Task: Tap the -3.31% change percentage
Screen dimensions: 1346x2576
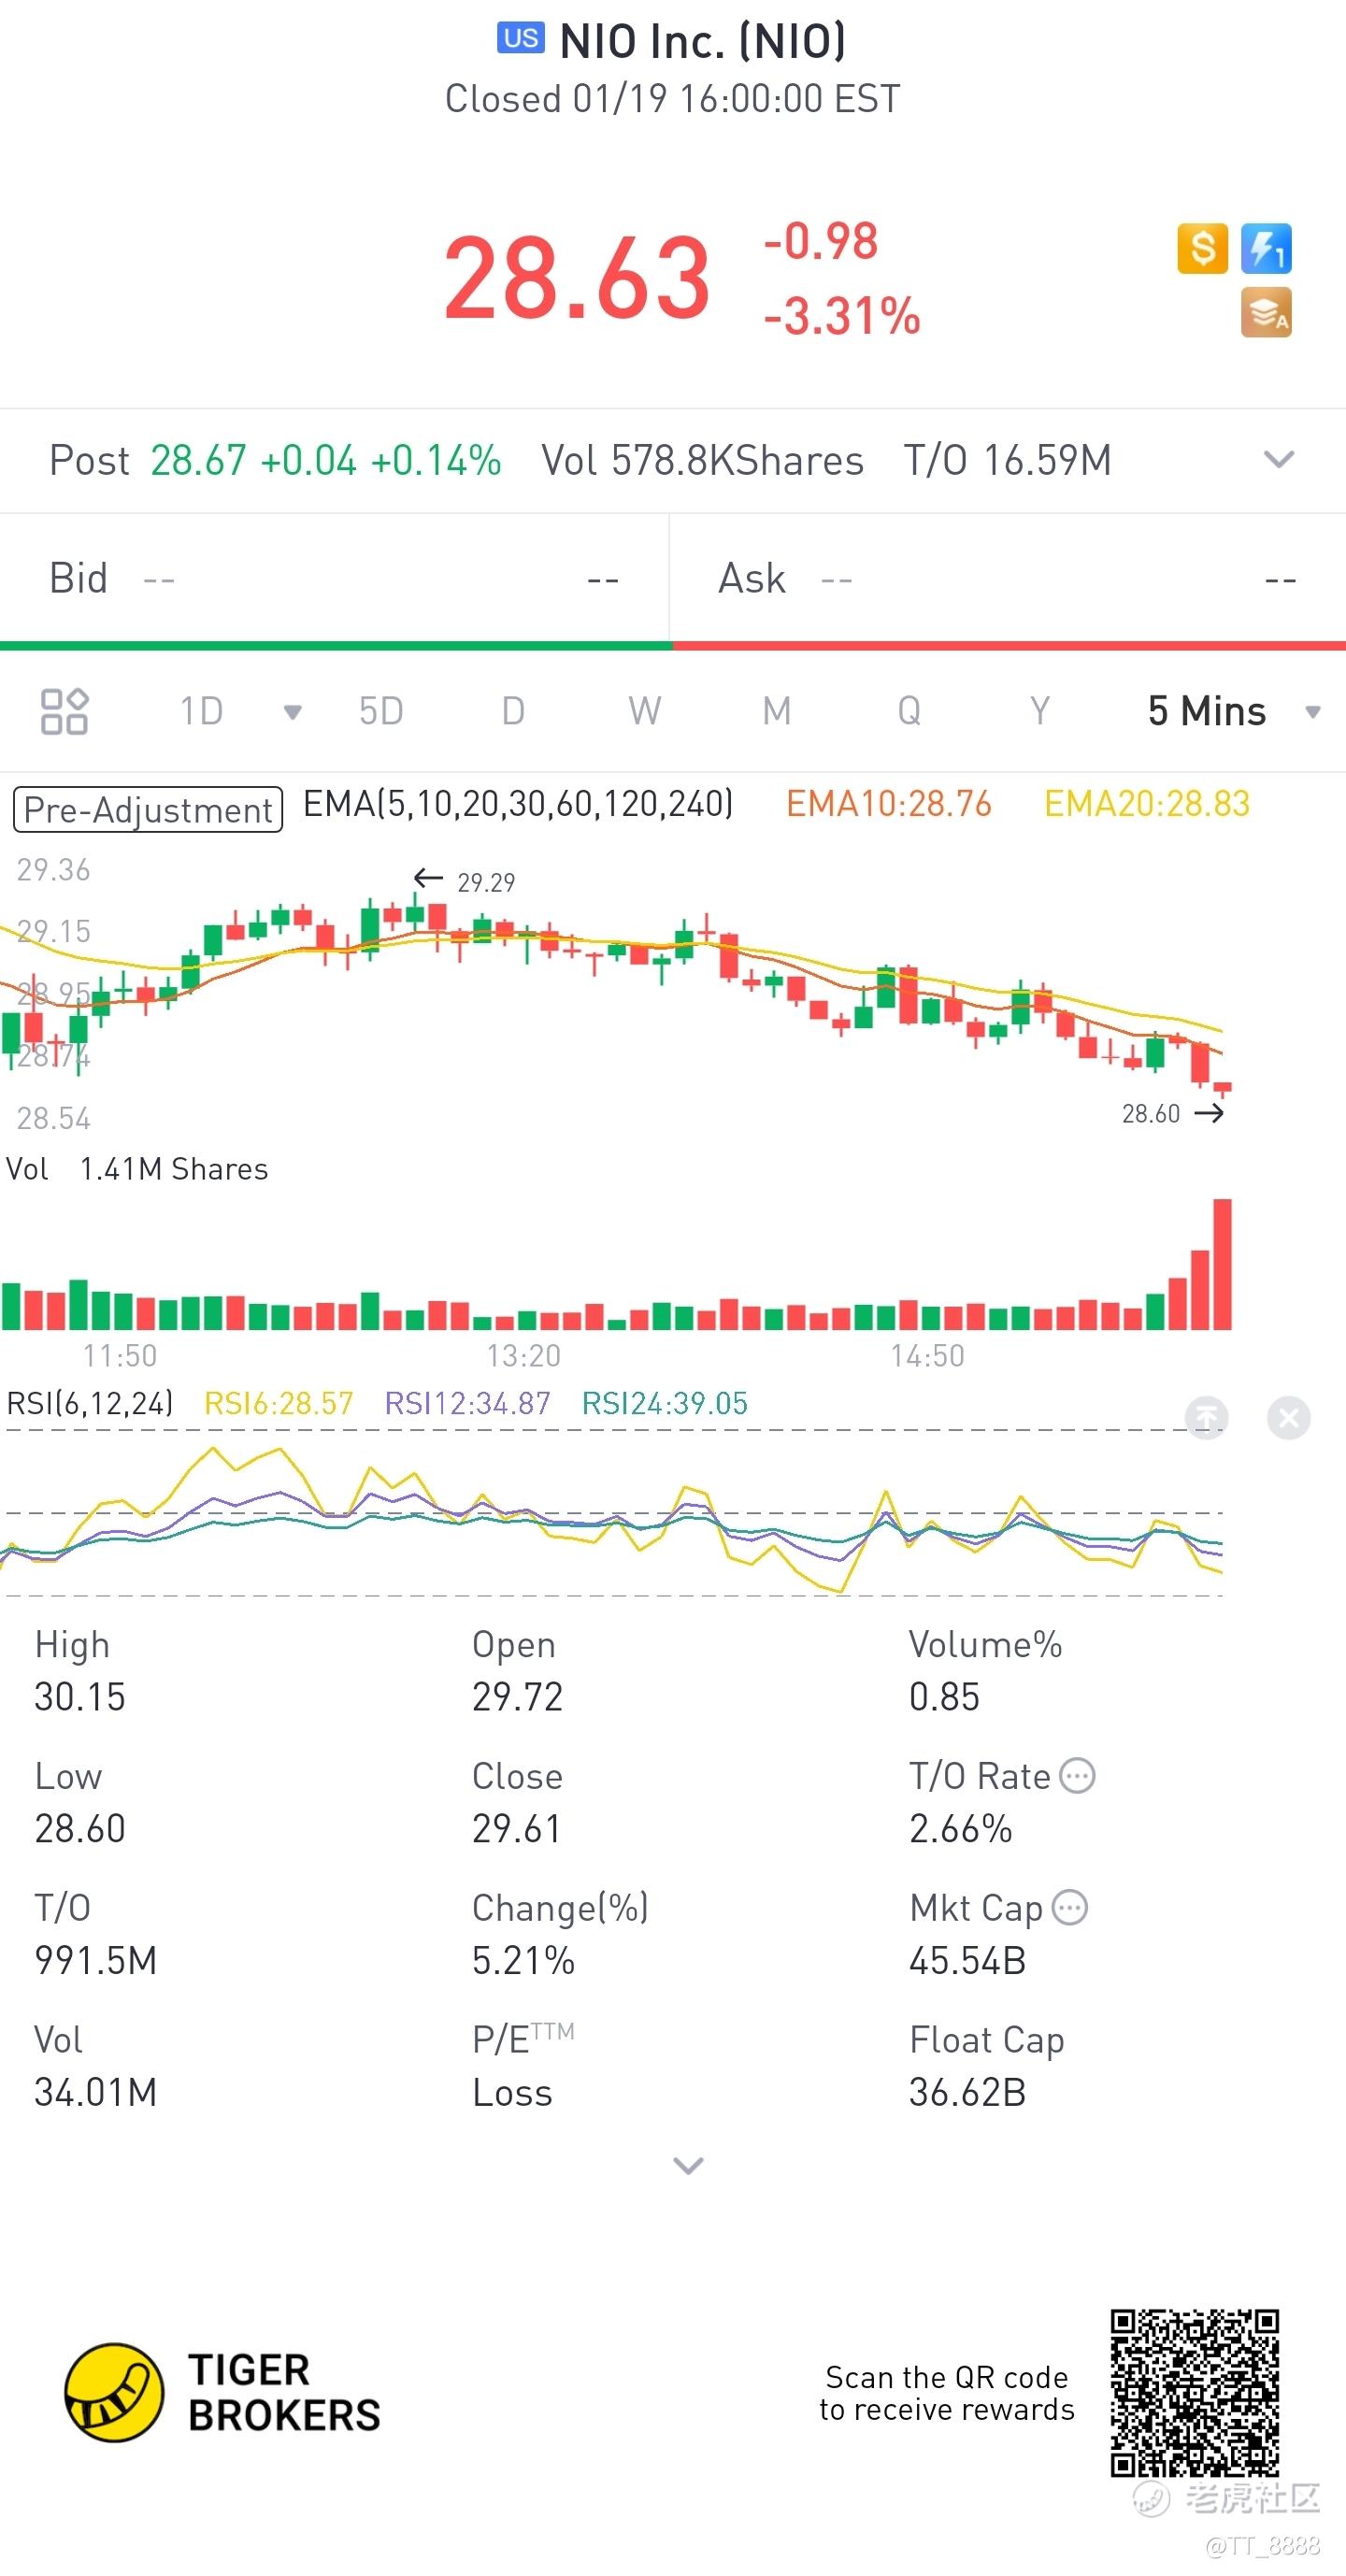Action: click(x=841, y=316)
